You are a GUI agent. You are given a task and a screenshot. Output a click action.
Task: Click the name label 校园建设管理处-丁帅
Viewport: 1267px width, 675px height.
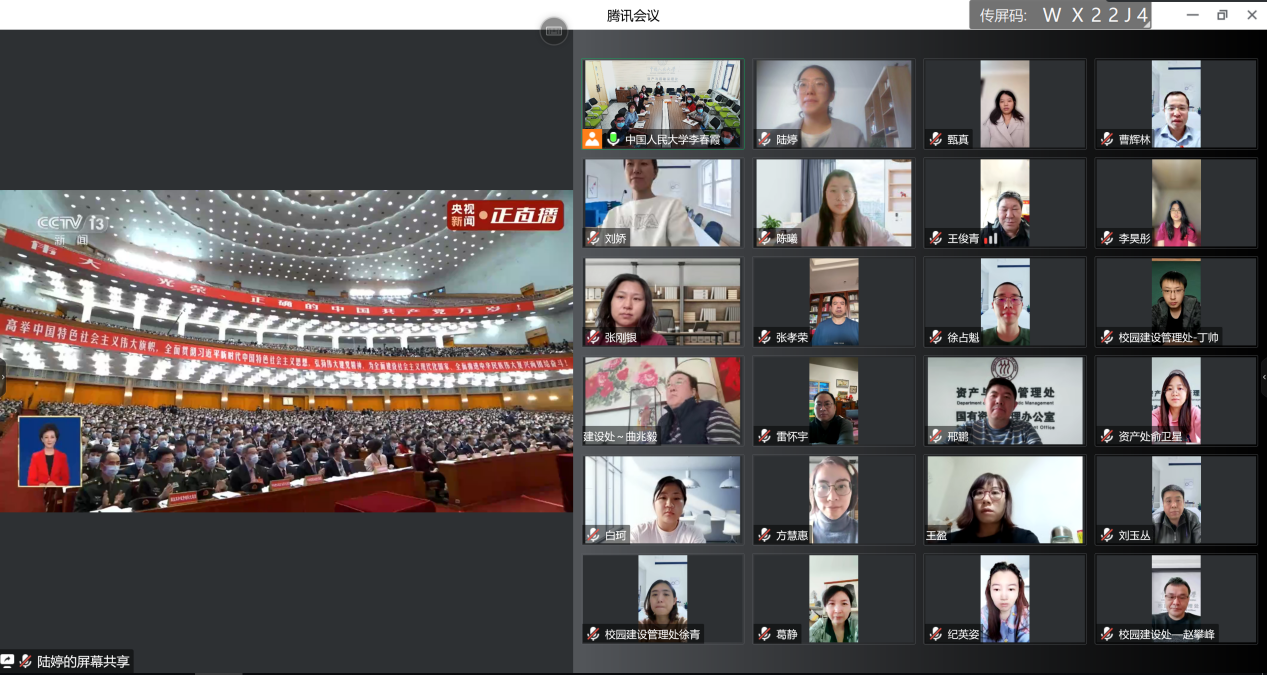1169,338
